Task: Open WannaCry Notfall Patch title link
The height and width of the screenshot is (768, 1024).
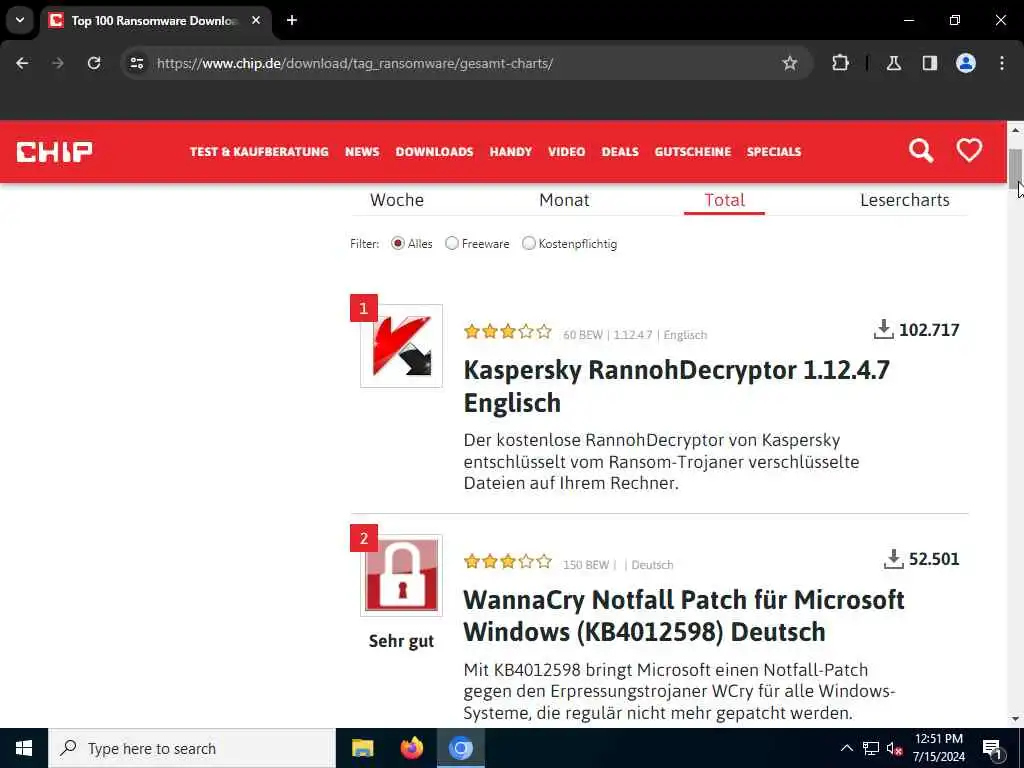Action: coord(684,616)
